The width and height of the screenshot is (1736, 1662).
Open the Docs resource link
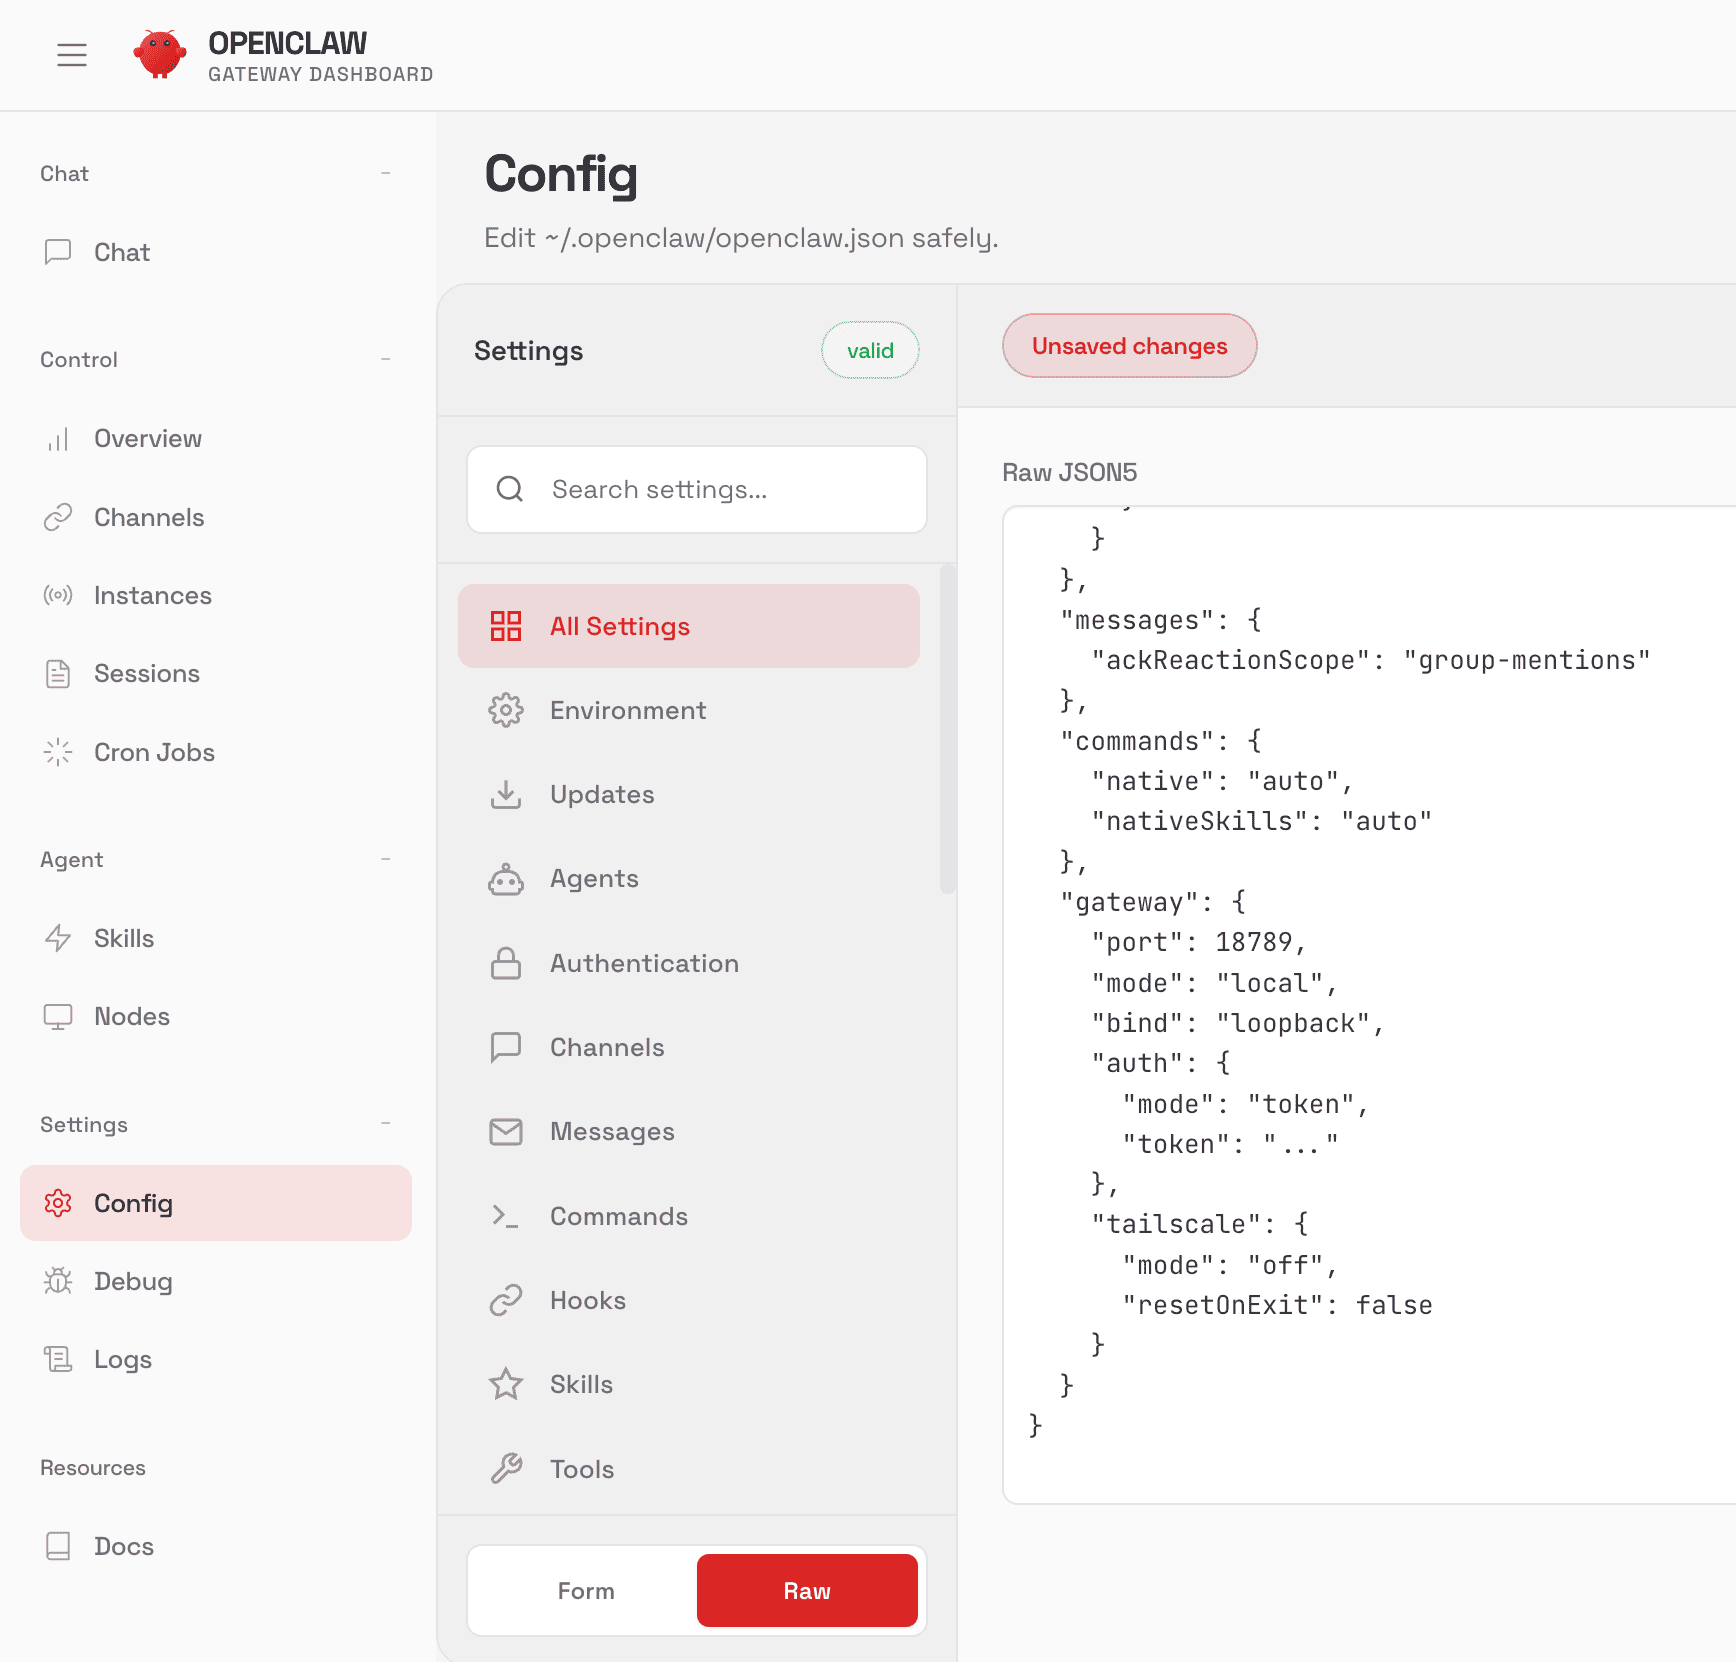pyautogui.click(x=123, y=1546)
